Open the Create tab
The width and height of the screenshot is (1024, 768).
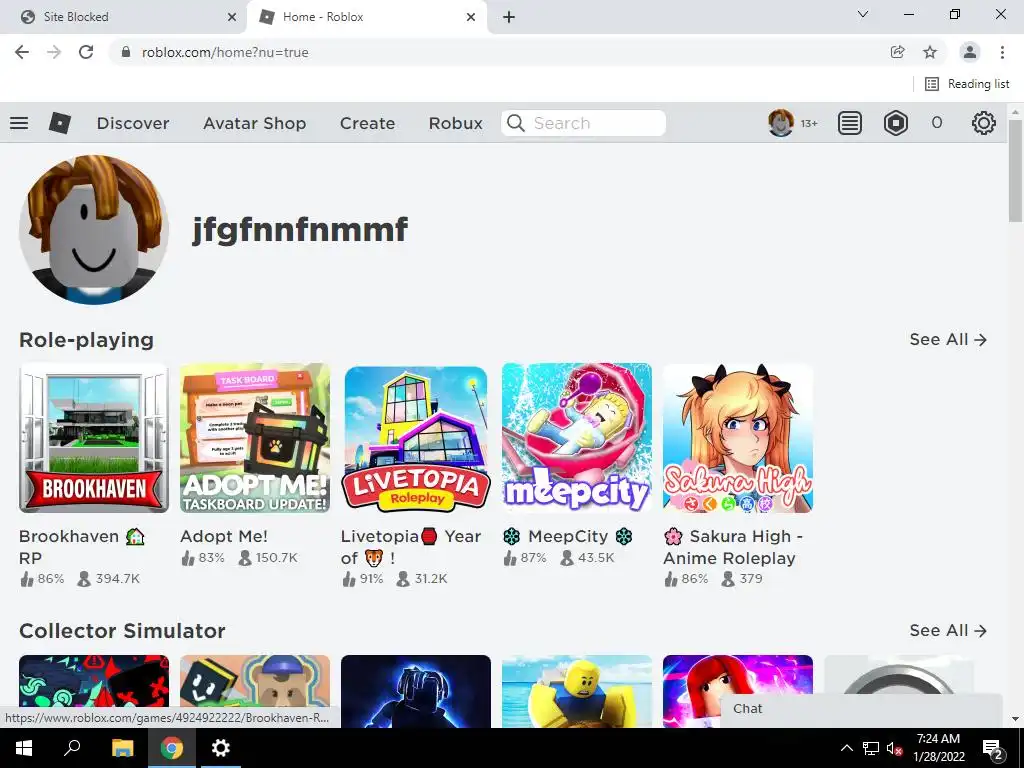pyautogui.click(x=367, y=123)
